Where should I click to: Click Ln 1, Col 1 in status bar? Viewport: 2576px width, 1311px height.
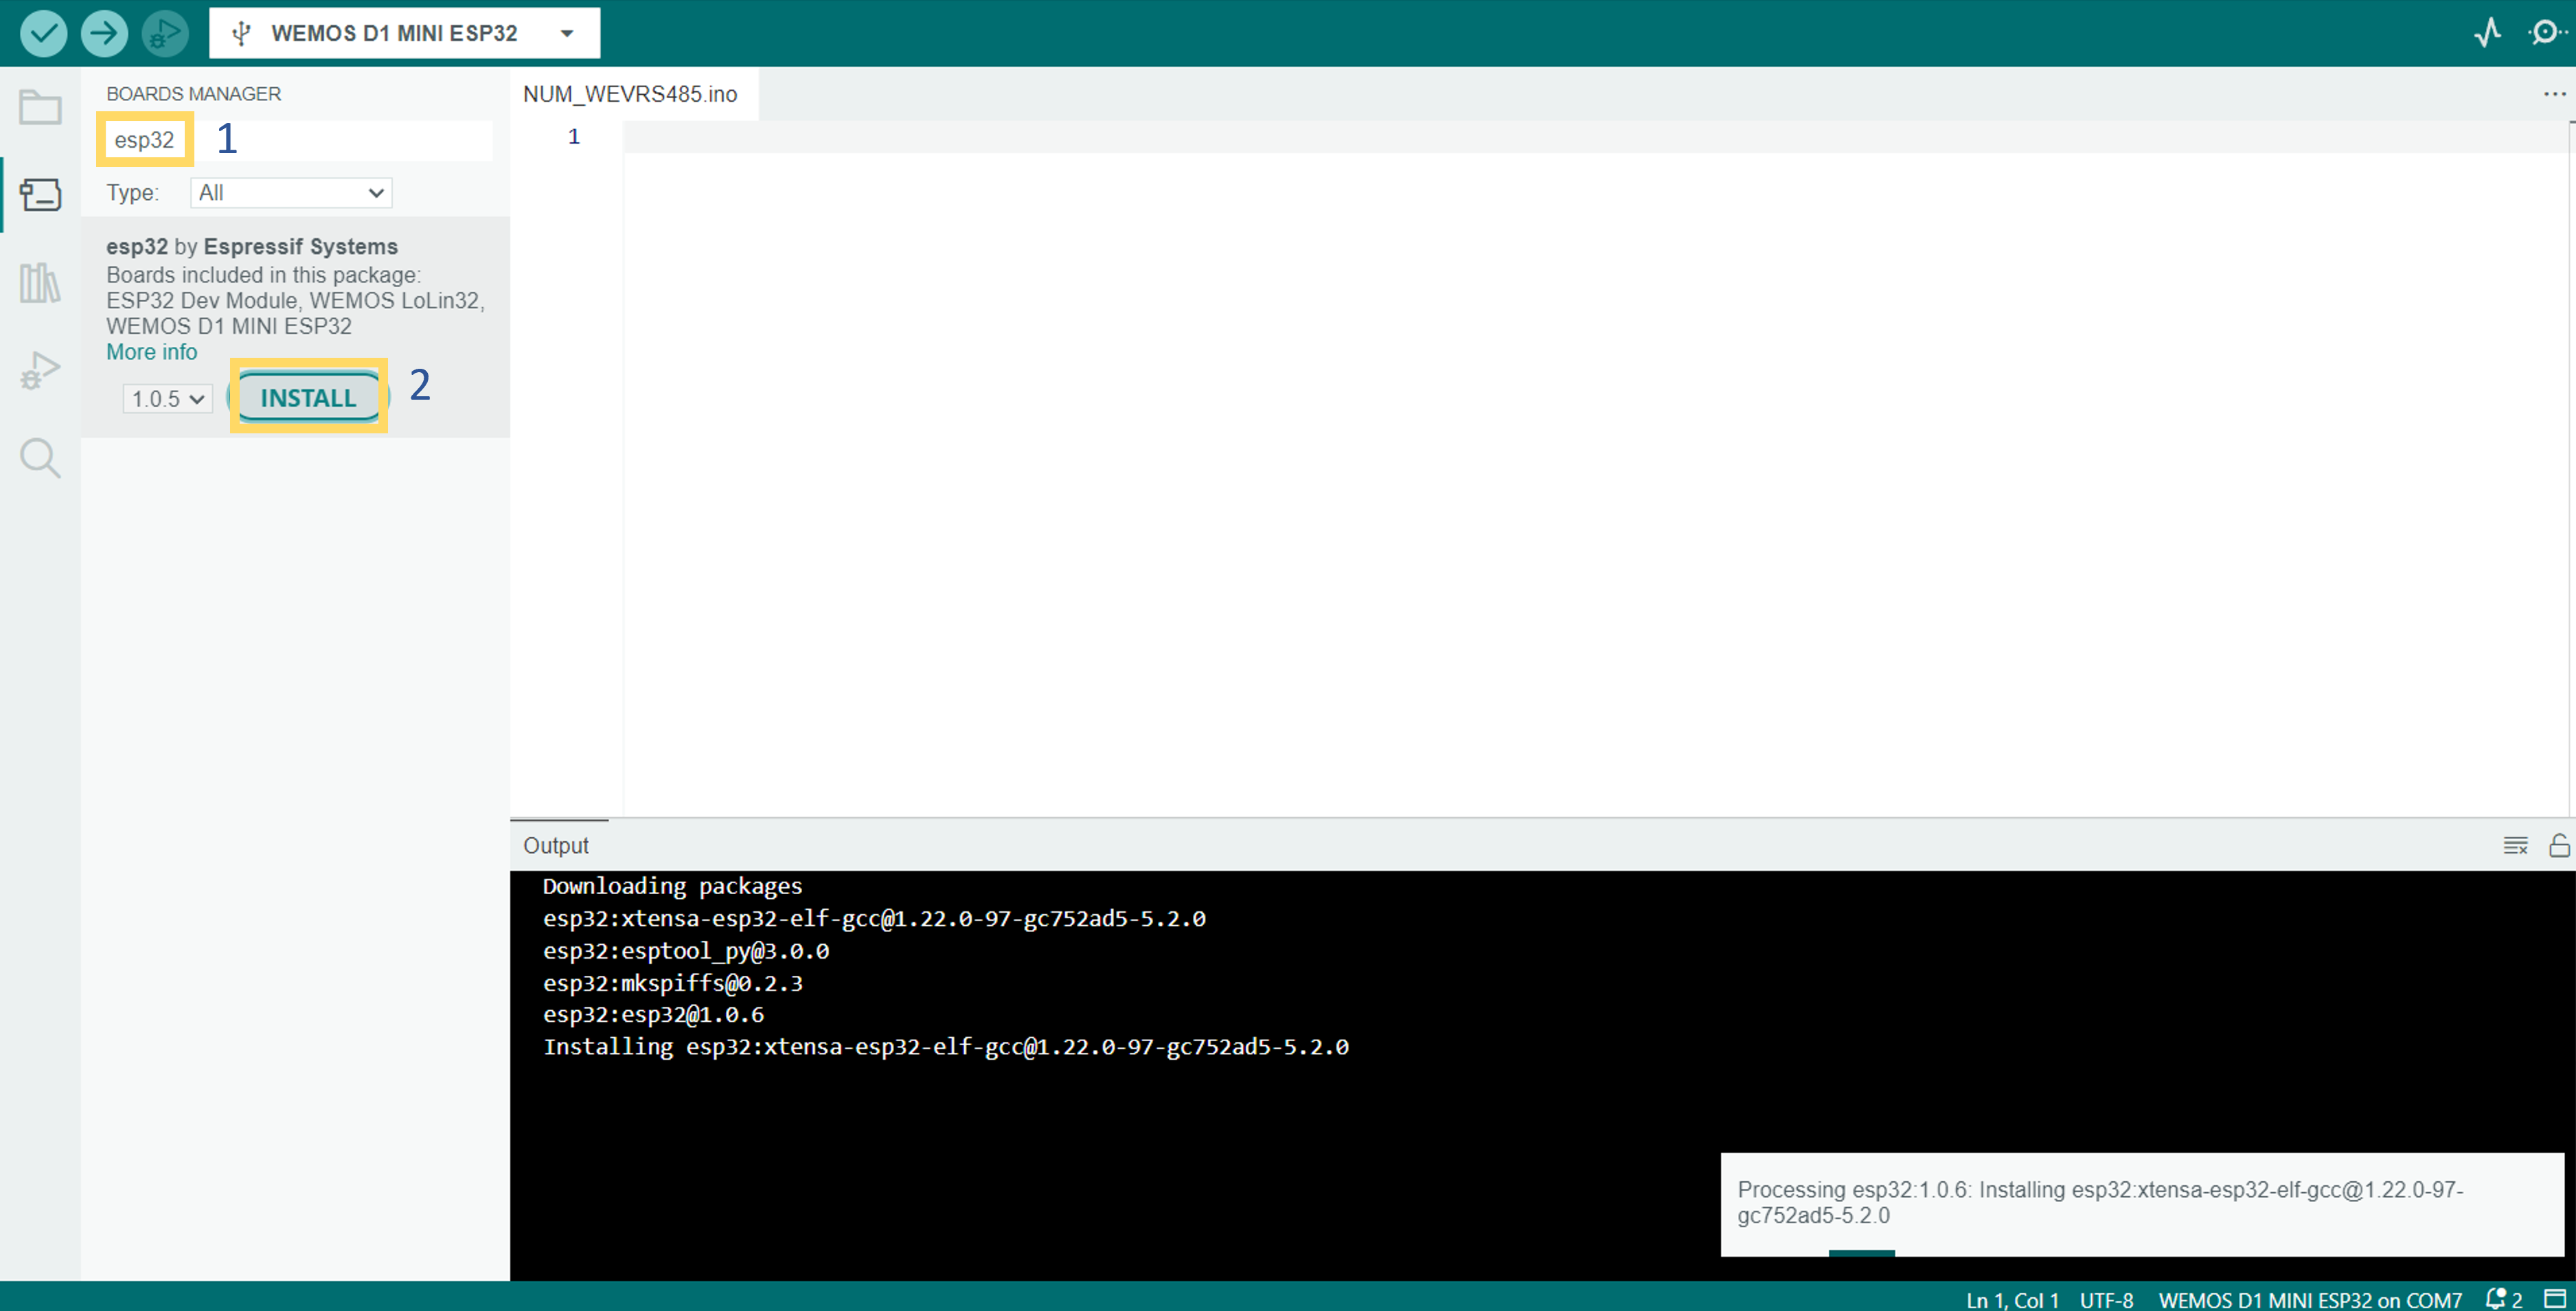(2012, 1299)
